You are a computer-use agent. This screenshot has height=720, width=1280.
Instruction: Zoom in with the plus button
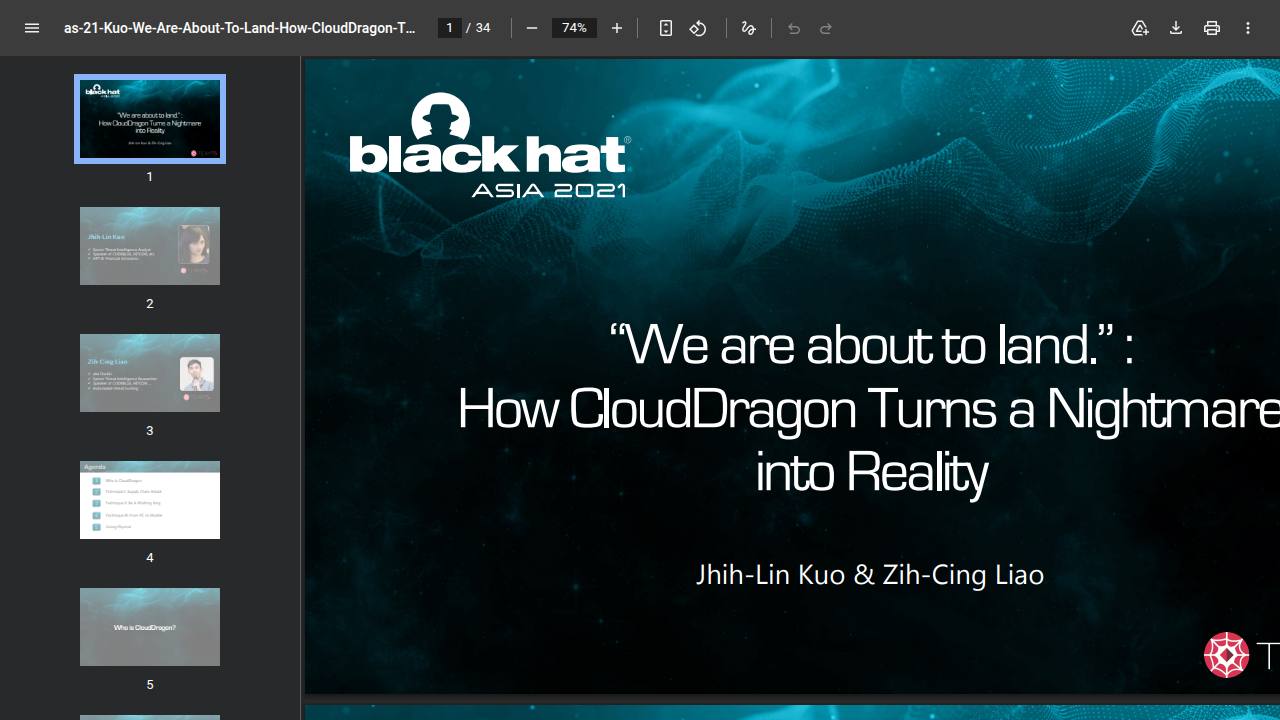(x=617, y=28)
